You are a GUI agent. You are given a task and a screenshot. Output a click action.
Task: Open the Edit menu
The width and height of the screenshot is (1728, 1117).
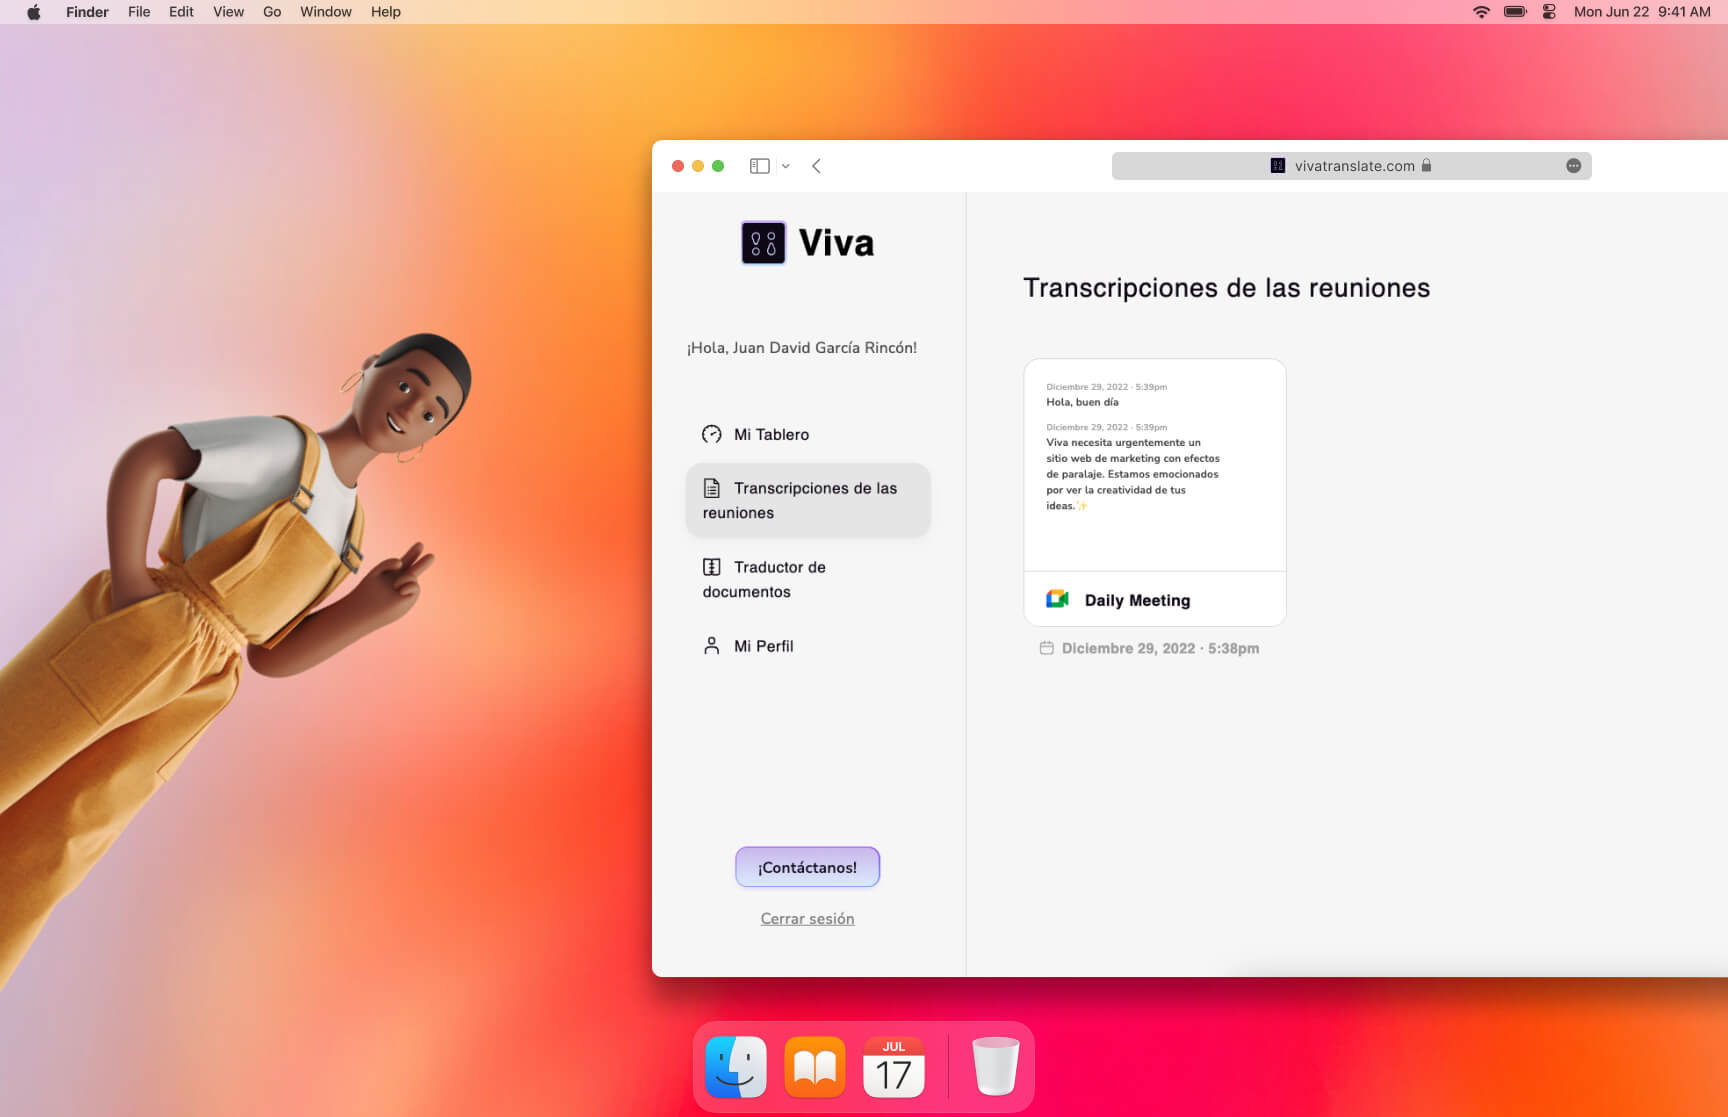pyautogui.click(x=181, y=12)
